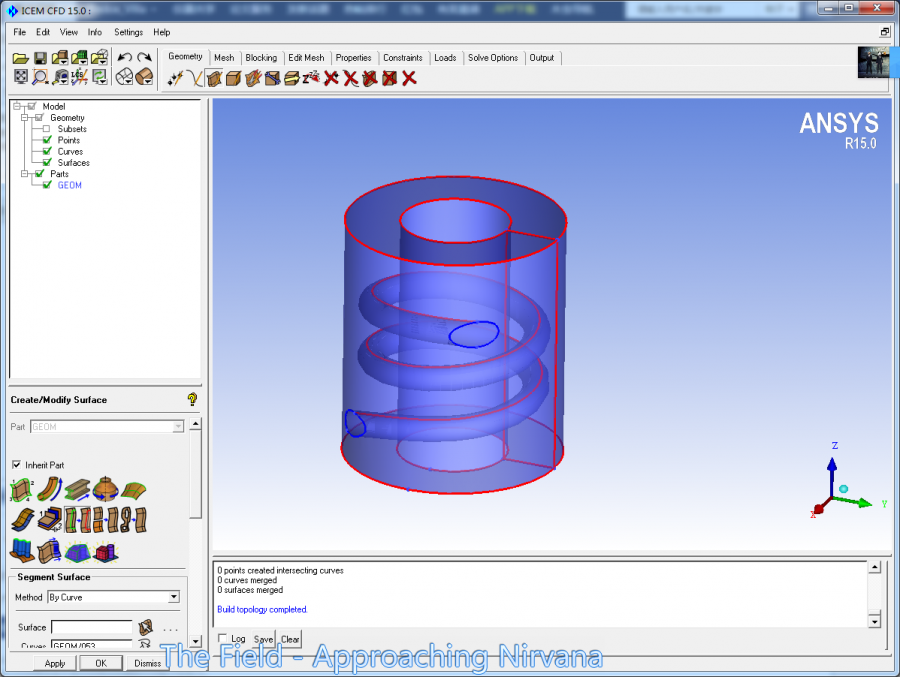Click the solid shaded display icon

coord(144,77)
